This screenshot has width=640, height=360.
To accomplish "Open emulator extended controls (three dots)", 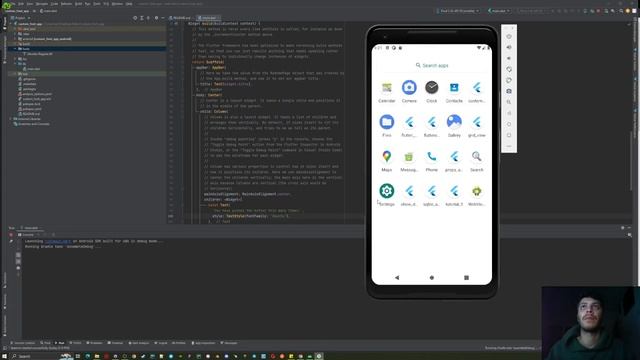I will tap(509, 146).
